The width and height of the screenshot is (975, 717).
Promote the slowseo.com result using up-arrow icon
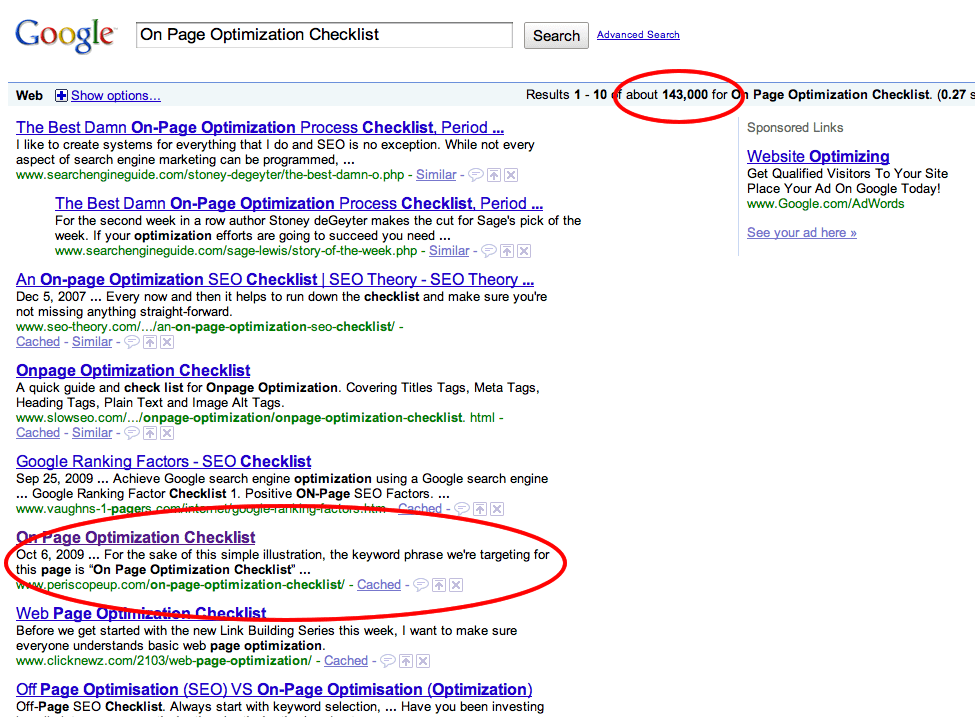150,433
